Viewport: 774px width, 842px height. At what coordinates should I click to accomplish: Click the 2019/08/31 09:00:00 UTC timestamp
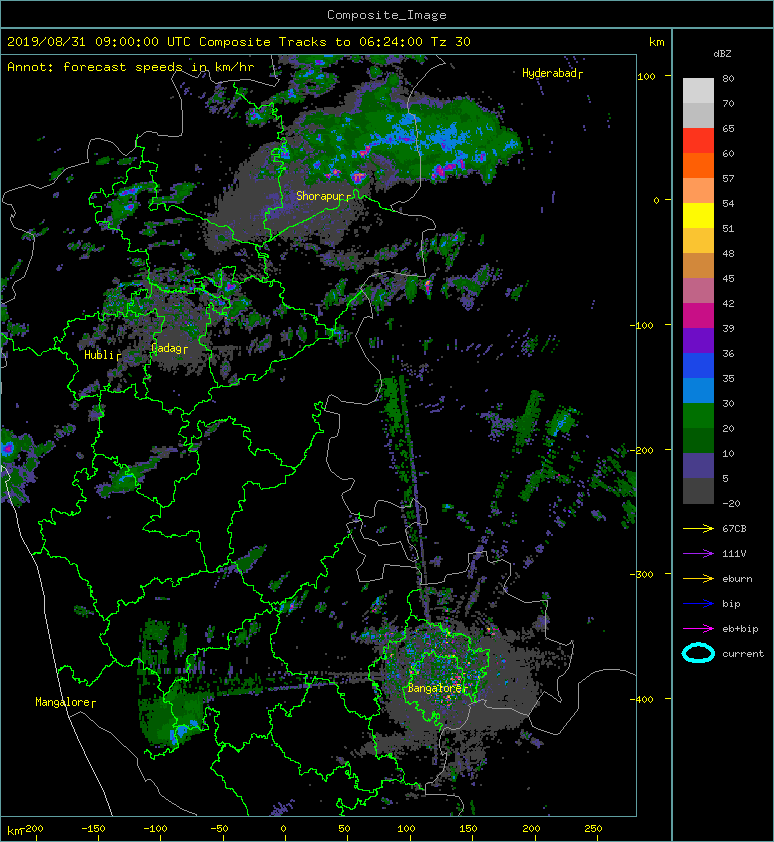[98, 42]
